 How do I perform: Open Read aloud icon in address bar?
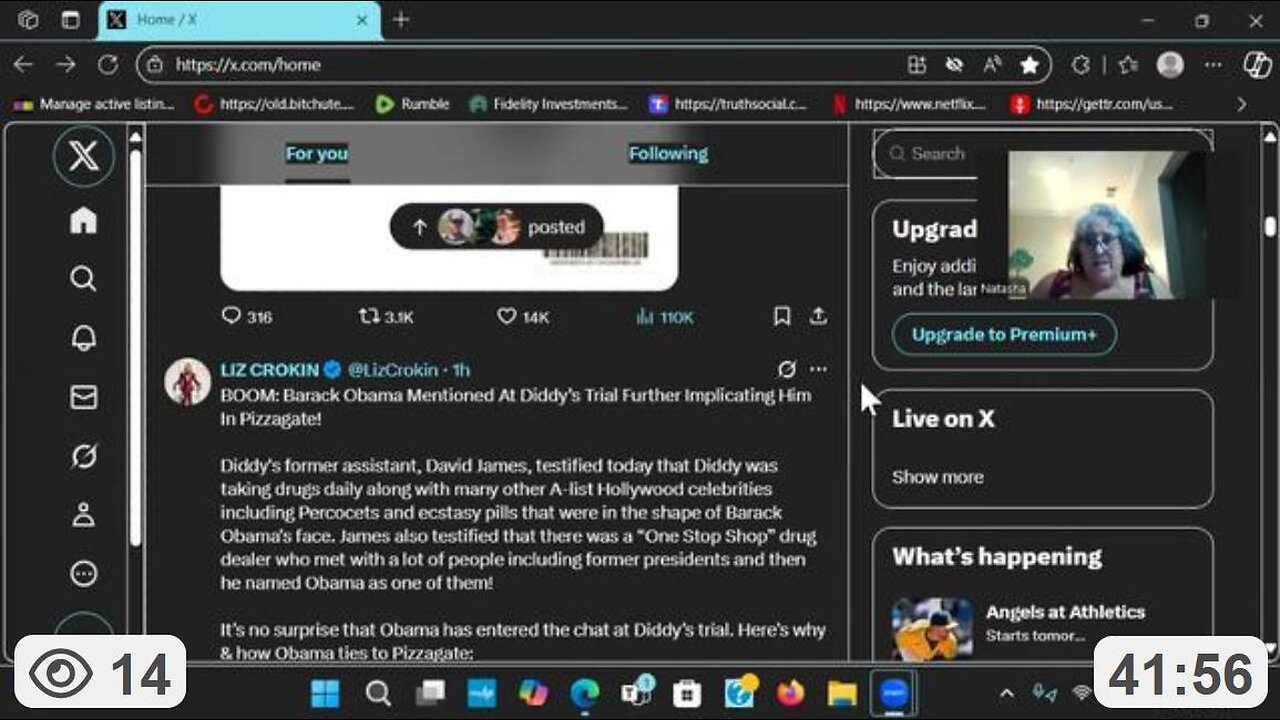[x=992, y=65]
